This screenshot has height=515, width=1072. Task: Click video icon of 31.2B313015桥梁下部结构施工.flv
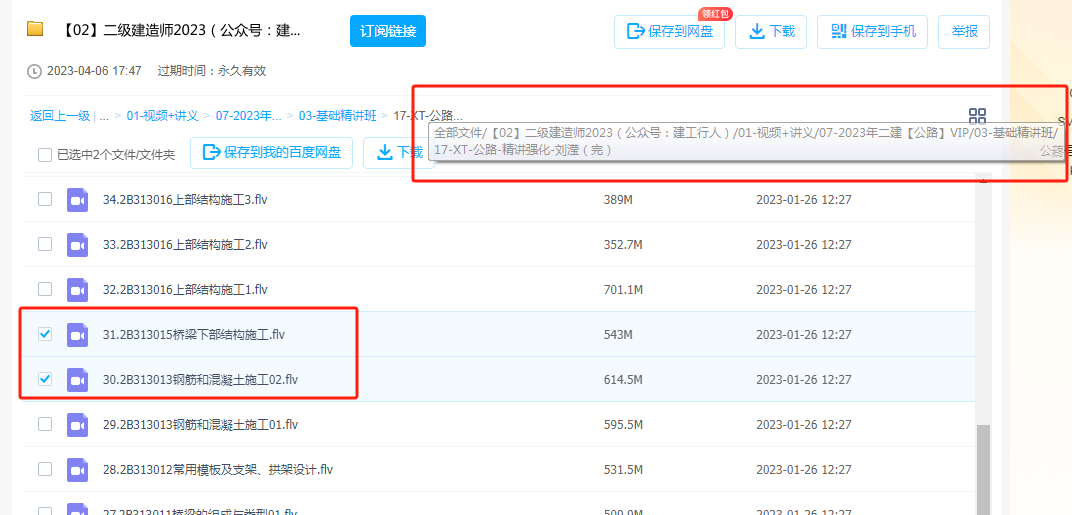coord(77,335)
